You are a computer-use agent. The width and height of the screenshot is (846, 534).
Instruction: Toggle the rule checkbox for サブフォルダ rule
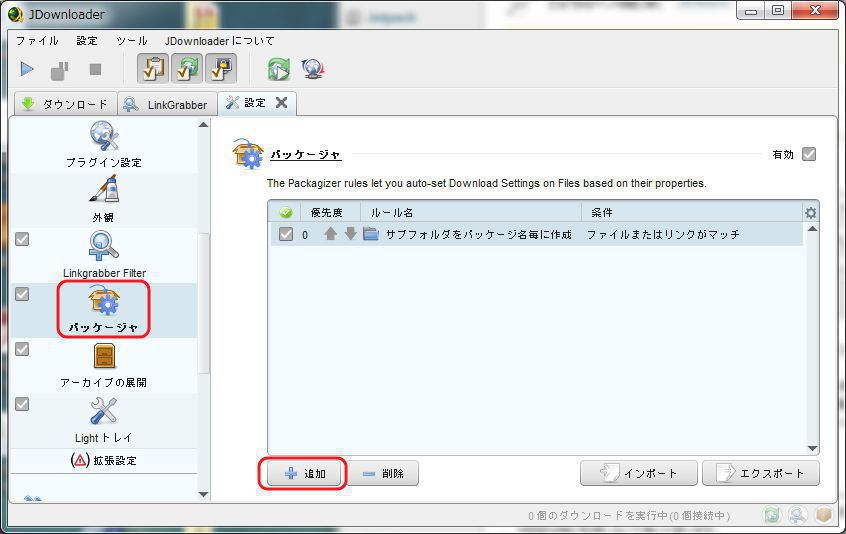point(286,234)
